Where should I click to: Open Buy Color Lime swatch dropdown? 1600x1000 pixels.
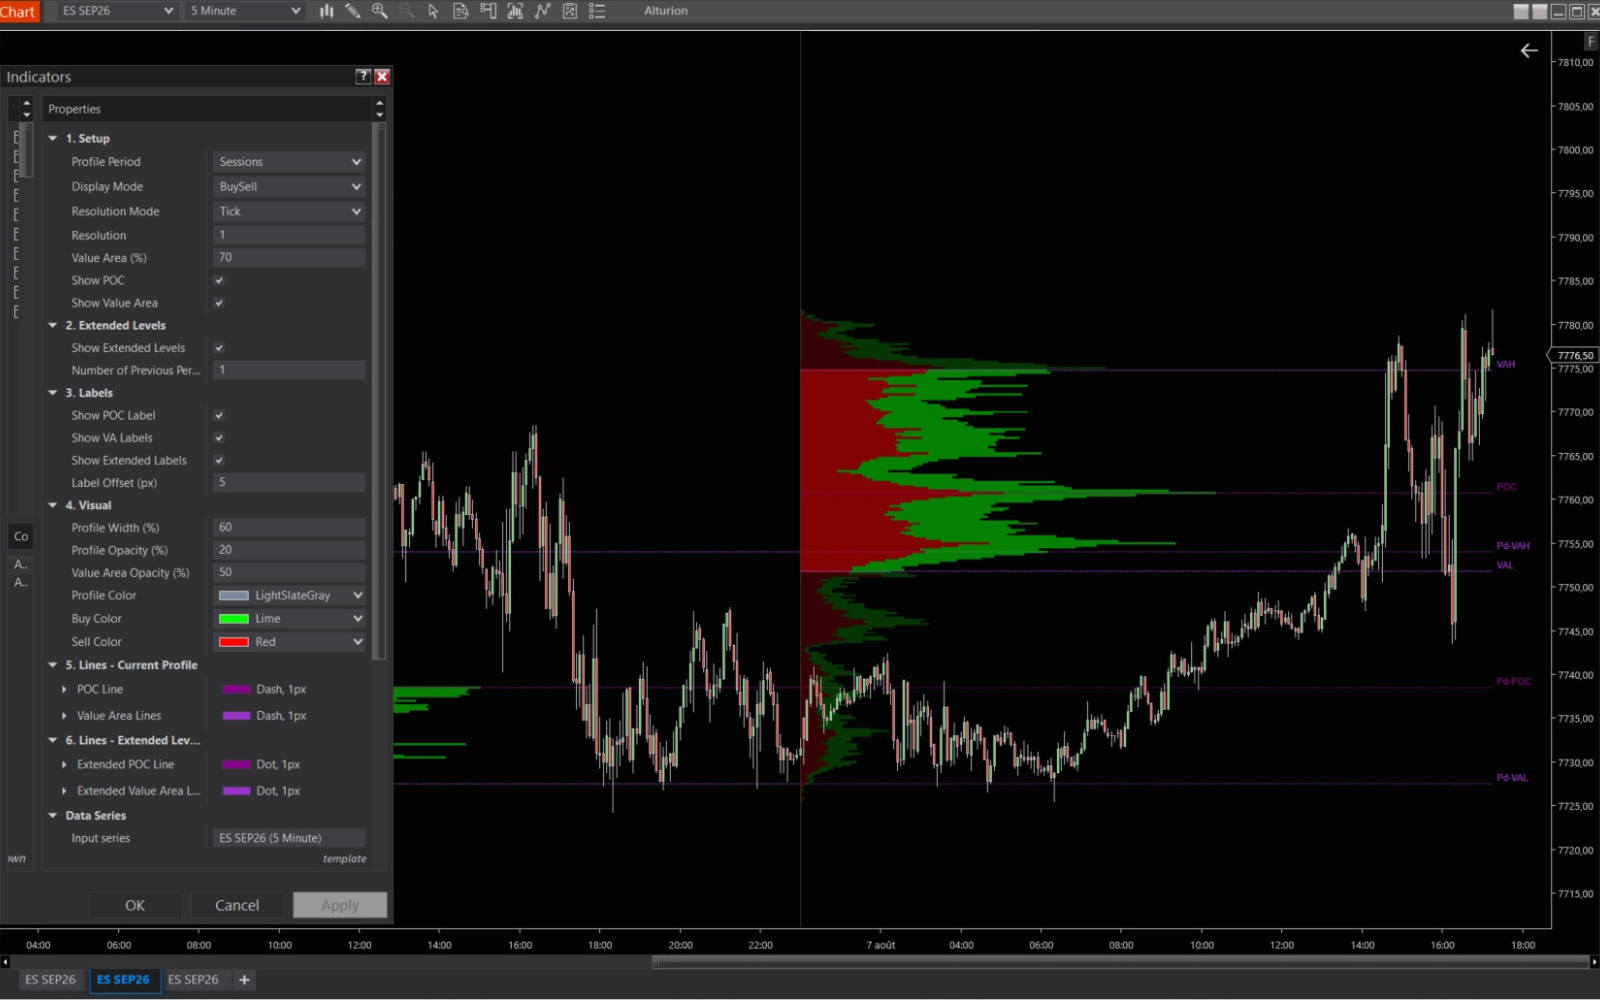point(289,619)
